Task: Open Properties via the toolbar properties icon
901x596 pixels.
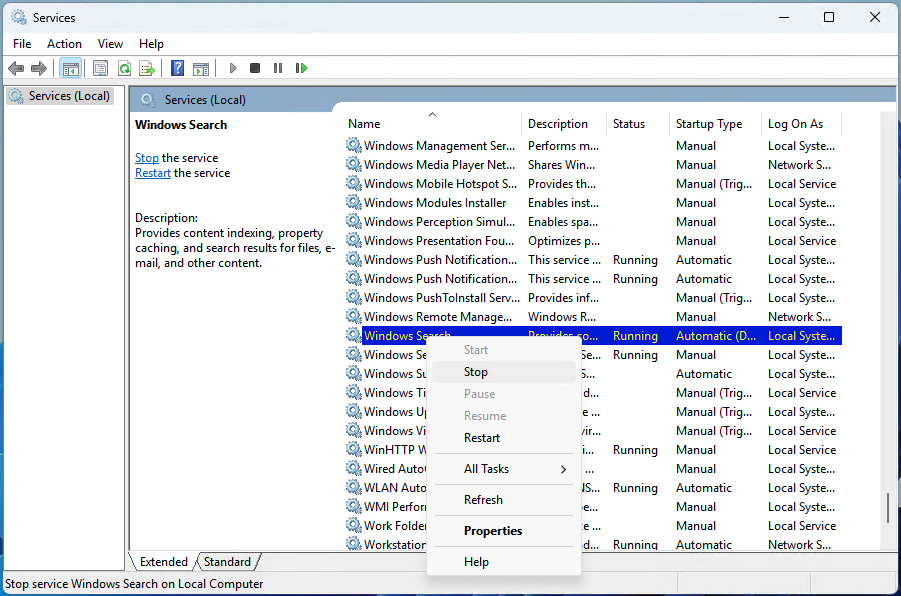Action: [100, 67]
